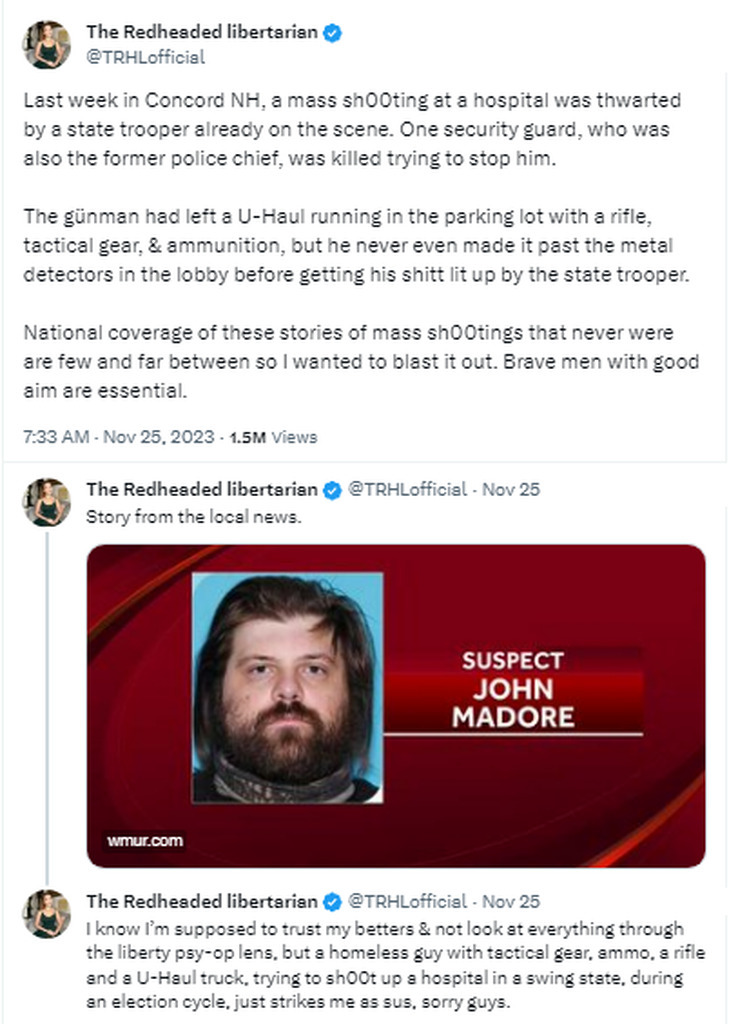Open the @TRHLofficial handle under main tweet name

coord(146,57)
